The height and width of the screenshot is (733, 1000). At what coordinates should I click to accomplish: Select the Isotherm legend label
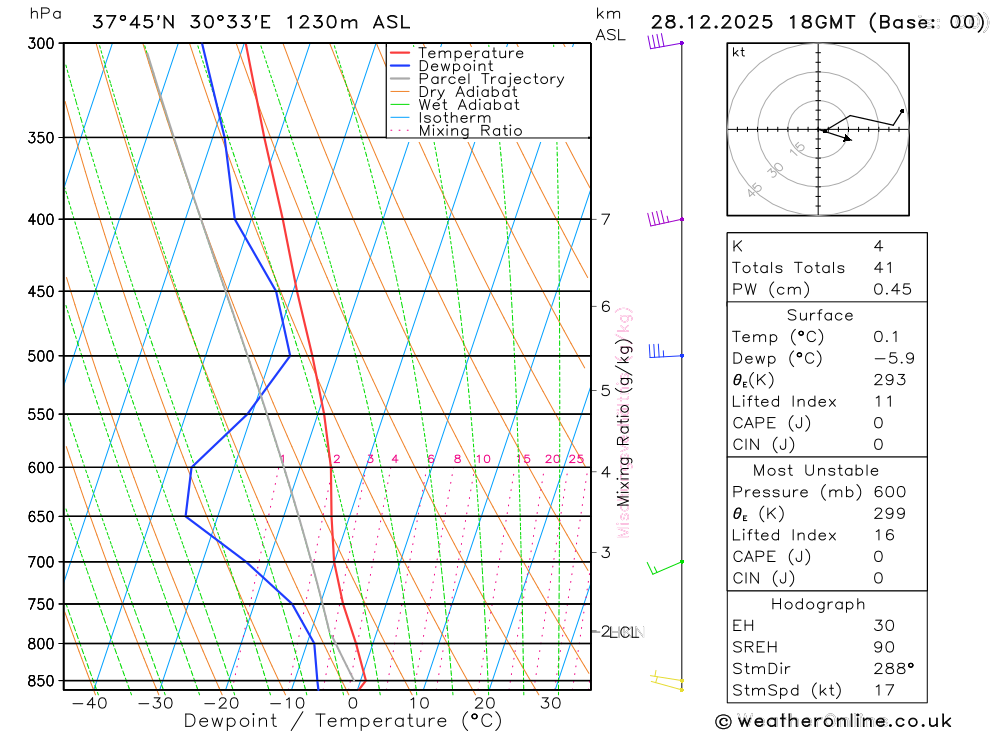click(455, 118)
